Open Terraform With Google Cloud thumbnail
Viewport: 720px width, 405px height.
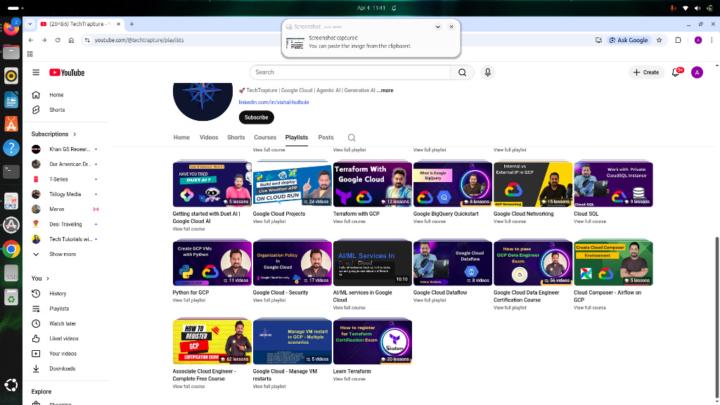[x=372, y=184]
